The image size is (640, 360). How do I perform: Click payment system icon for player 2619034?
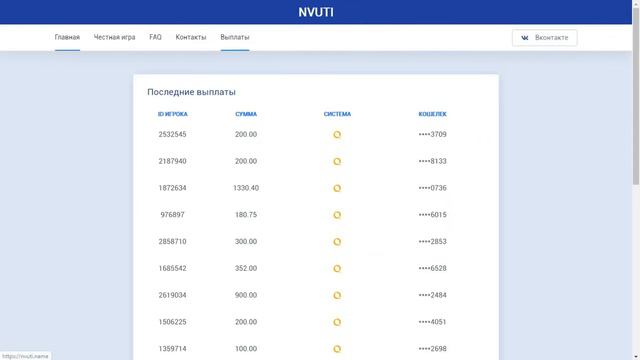pyautogui.click(x=337, y=296)
